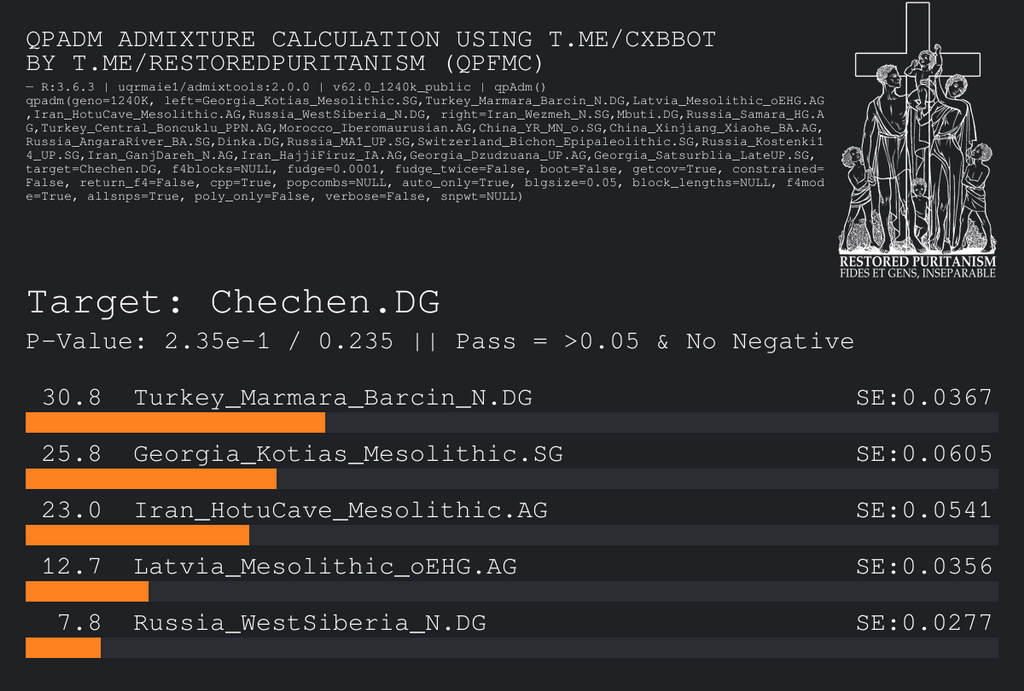Click the T.ME/RESTOREDPURITANISM (QPFMC) byline
The height and width of the screenshot is (691, 1024).
[285, 64]
